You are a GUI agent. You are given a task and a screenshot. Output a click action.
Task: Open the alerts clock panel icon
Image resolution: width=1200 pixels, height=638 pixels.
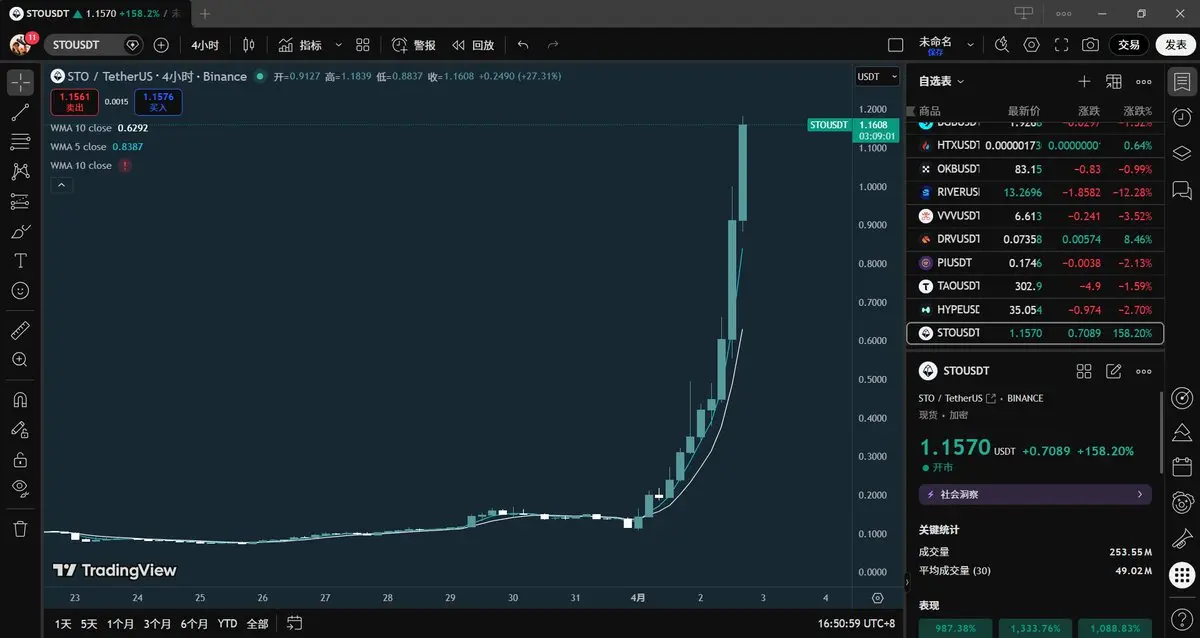tap(1182, 117)
